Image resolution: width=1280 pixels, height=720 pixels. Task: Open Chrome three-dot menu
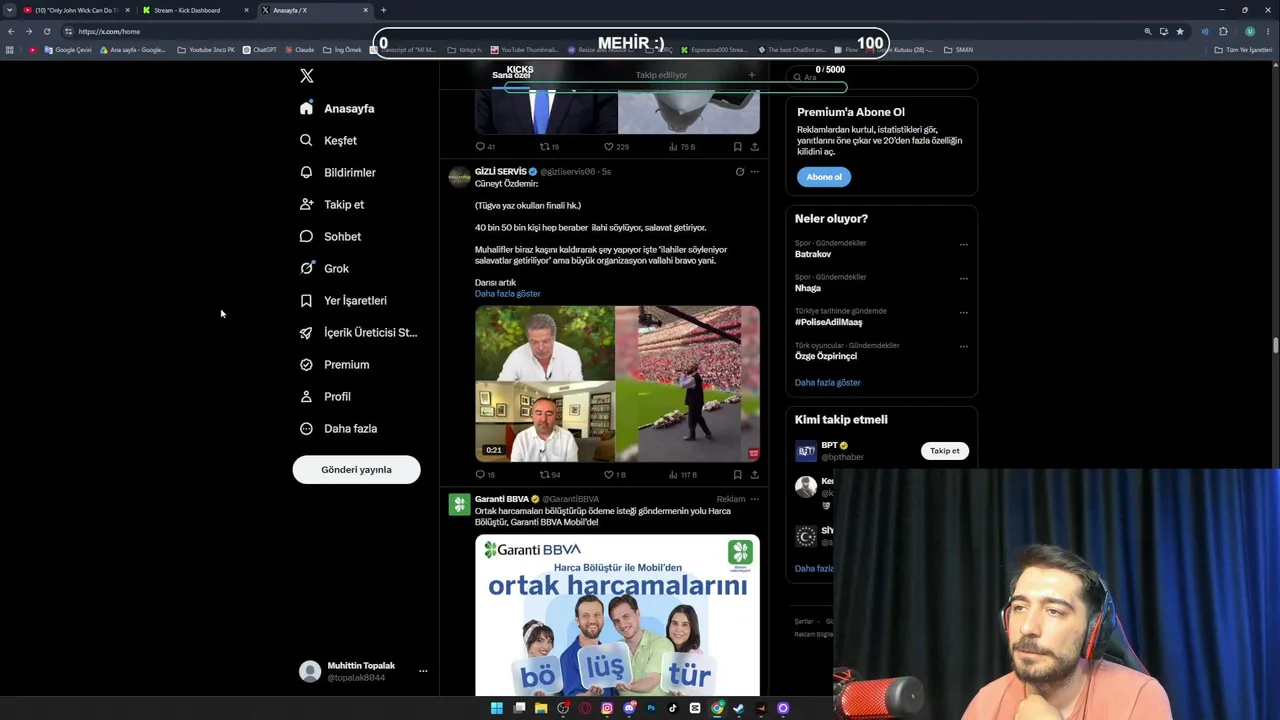click(1267, 31)
